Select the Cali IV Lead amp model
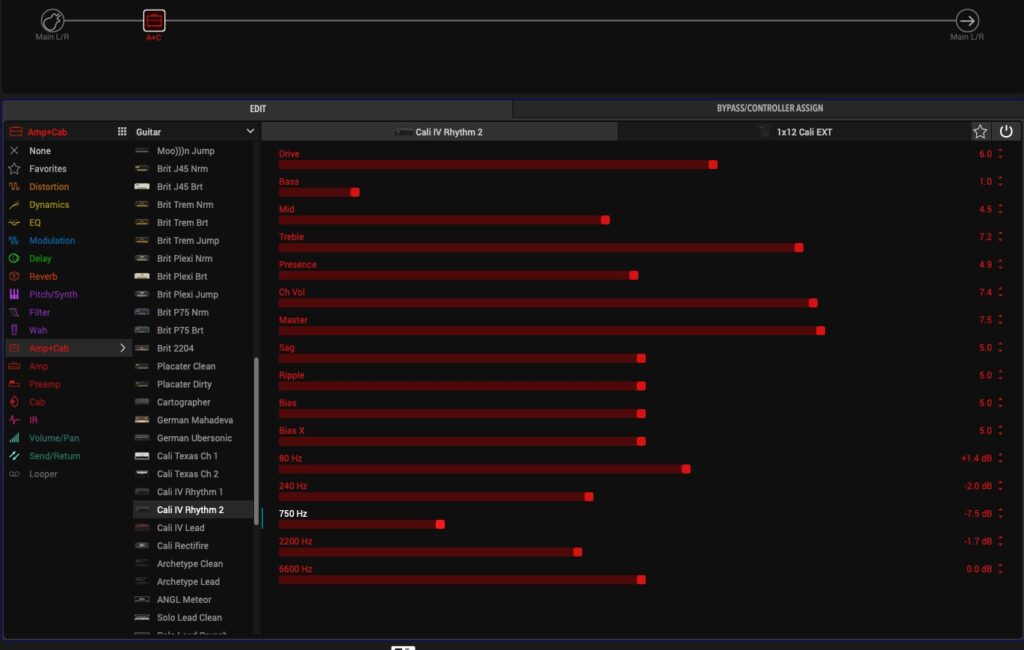 point(180,528)
